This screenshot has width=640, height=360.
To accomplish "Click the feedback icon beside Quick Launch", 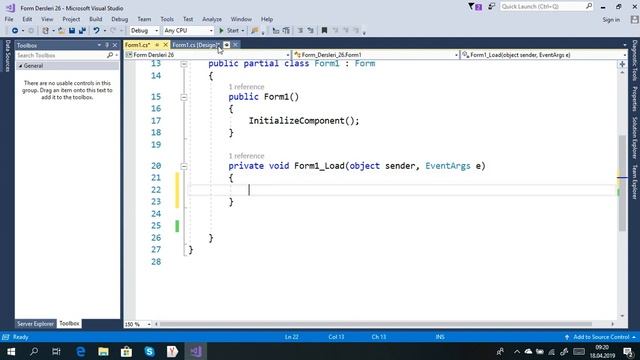I will 491,7.
